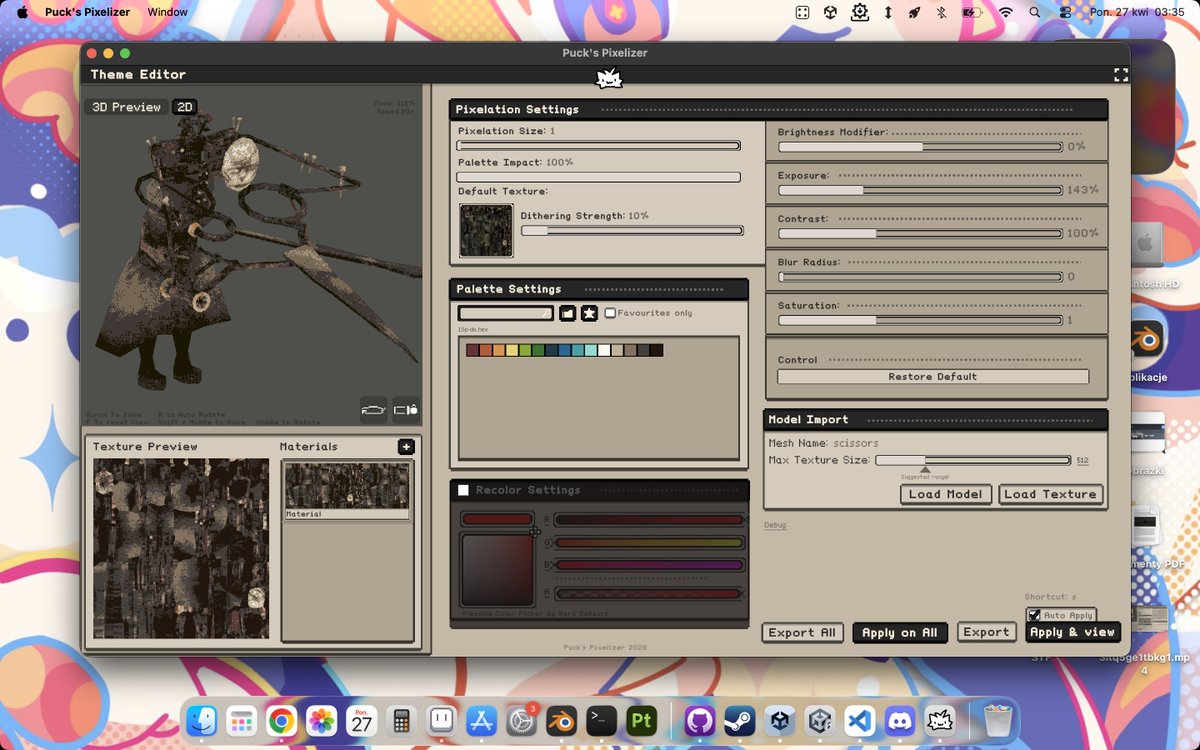The image size is (1200, 750).
Task: Select the Material thumbnail in Materials list
Action: coord(346,490)
